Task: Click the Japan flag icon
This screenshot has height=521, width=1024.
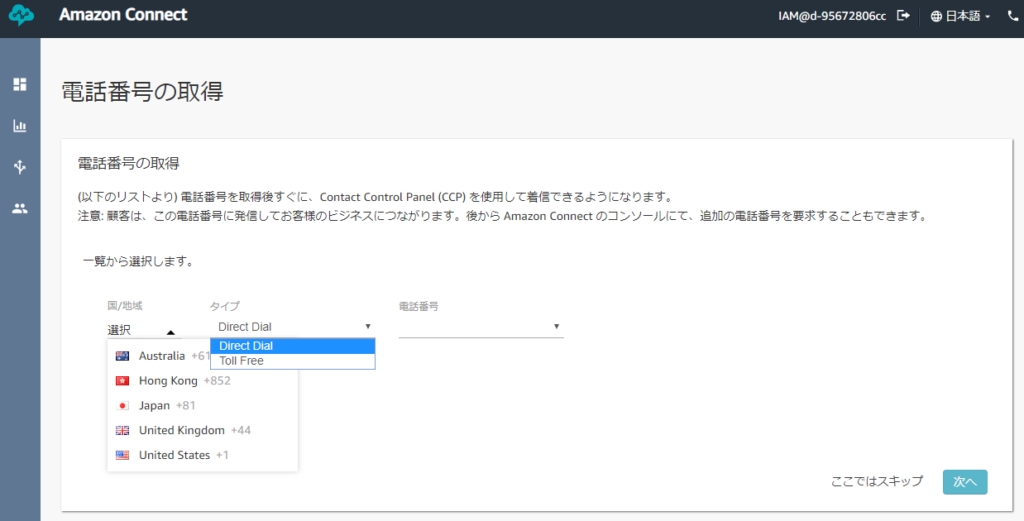Action: 122,405
